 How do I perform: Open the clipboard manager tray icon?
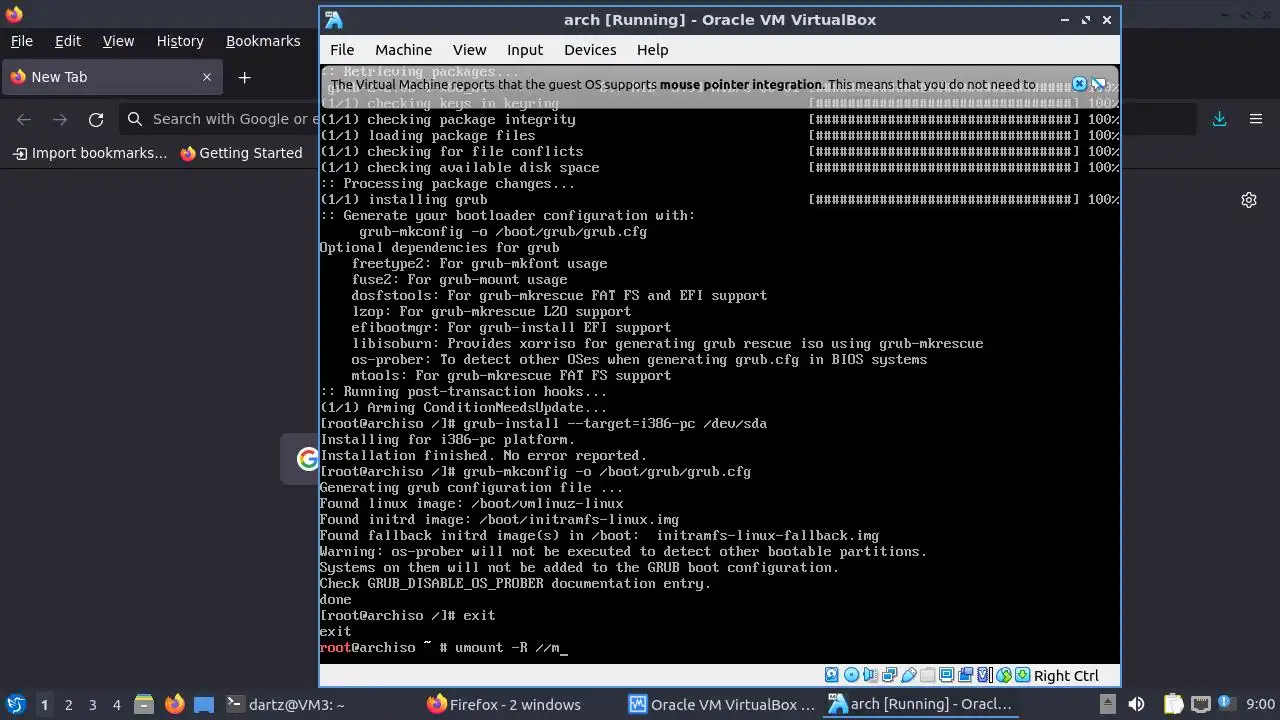[x=1173, y=704]
